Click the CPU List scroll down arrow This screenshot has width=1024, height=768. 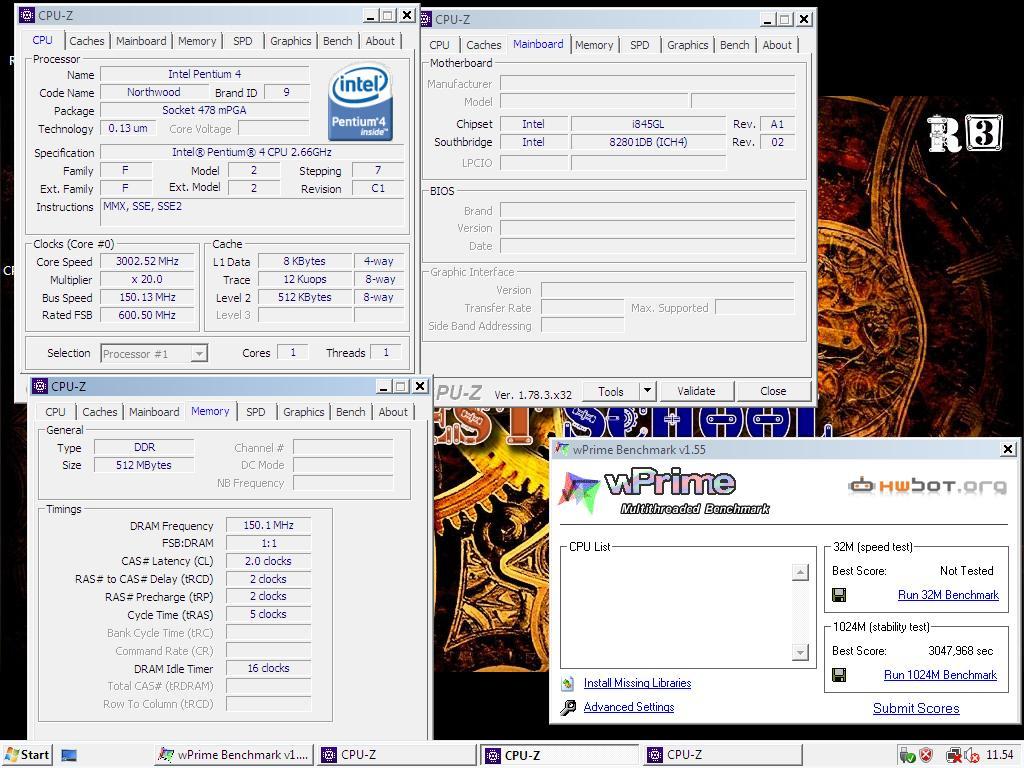800,652
